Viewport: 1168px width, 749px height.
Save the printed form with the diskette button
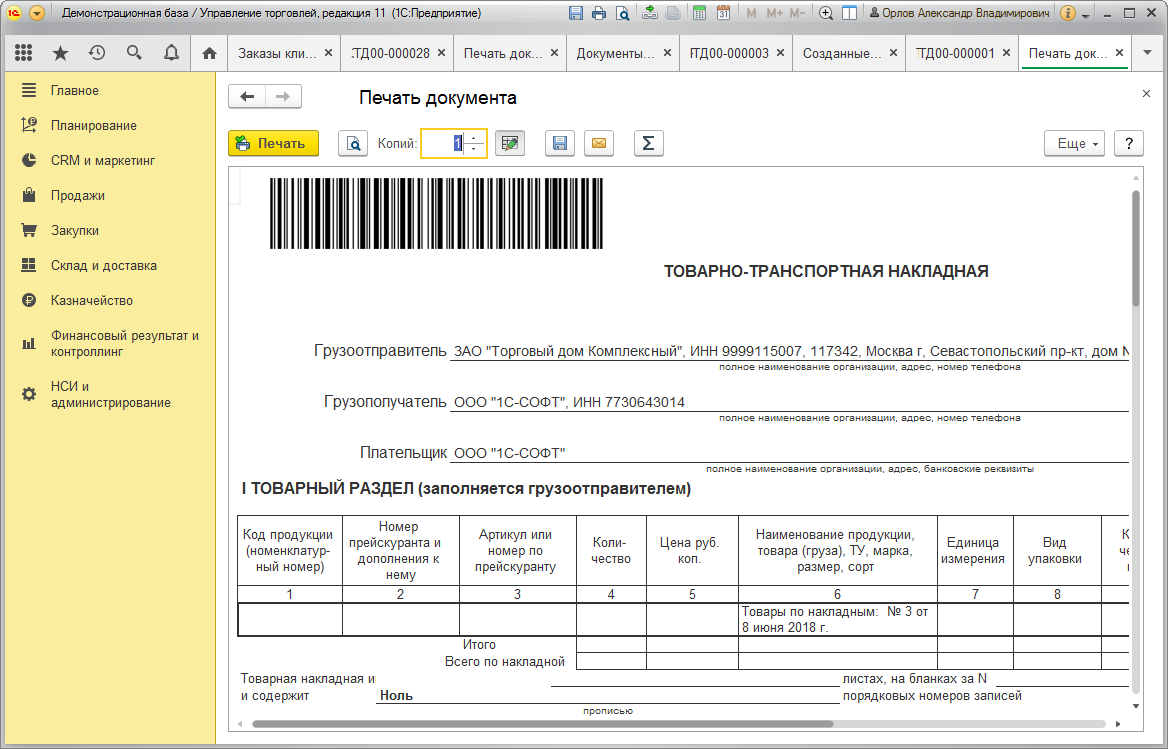(x=559, y=143)
